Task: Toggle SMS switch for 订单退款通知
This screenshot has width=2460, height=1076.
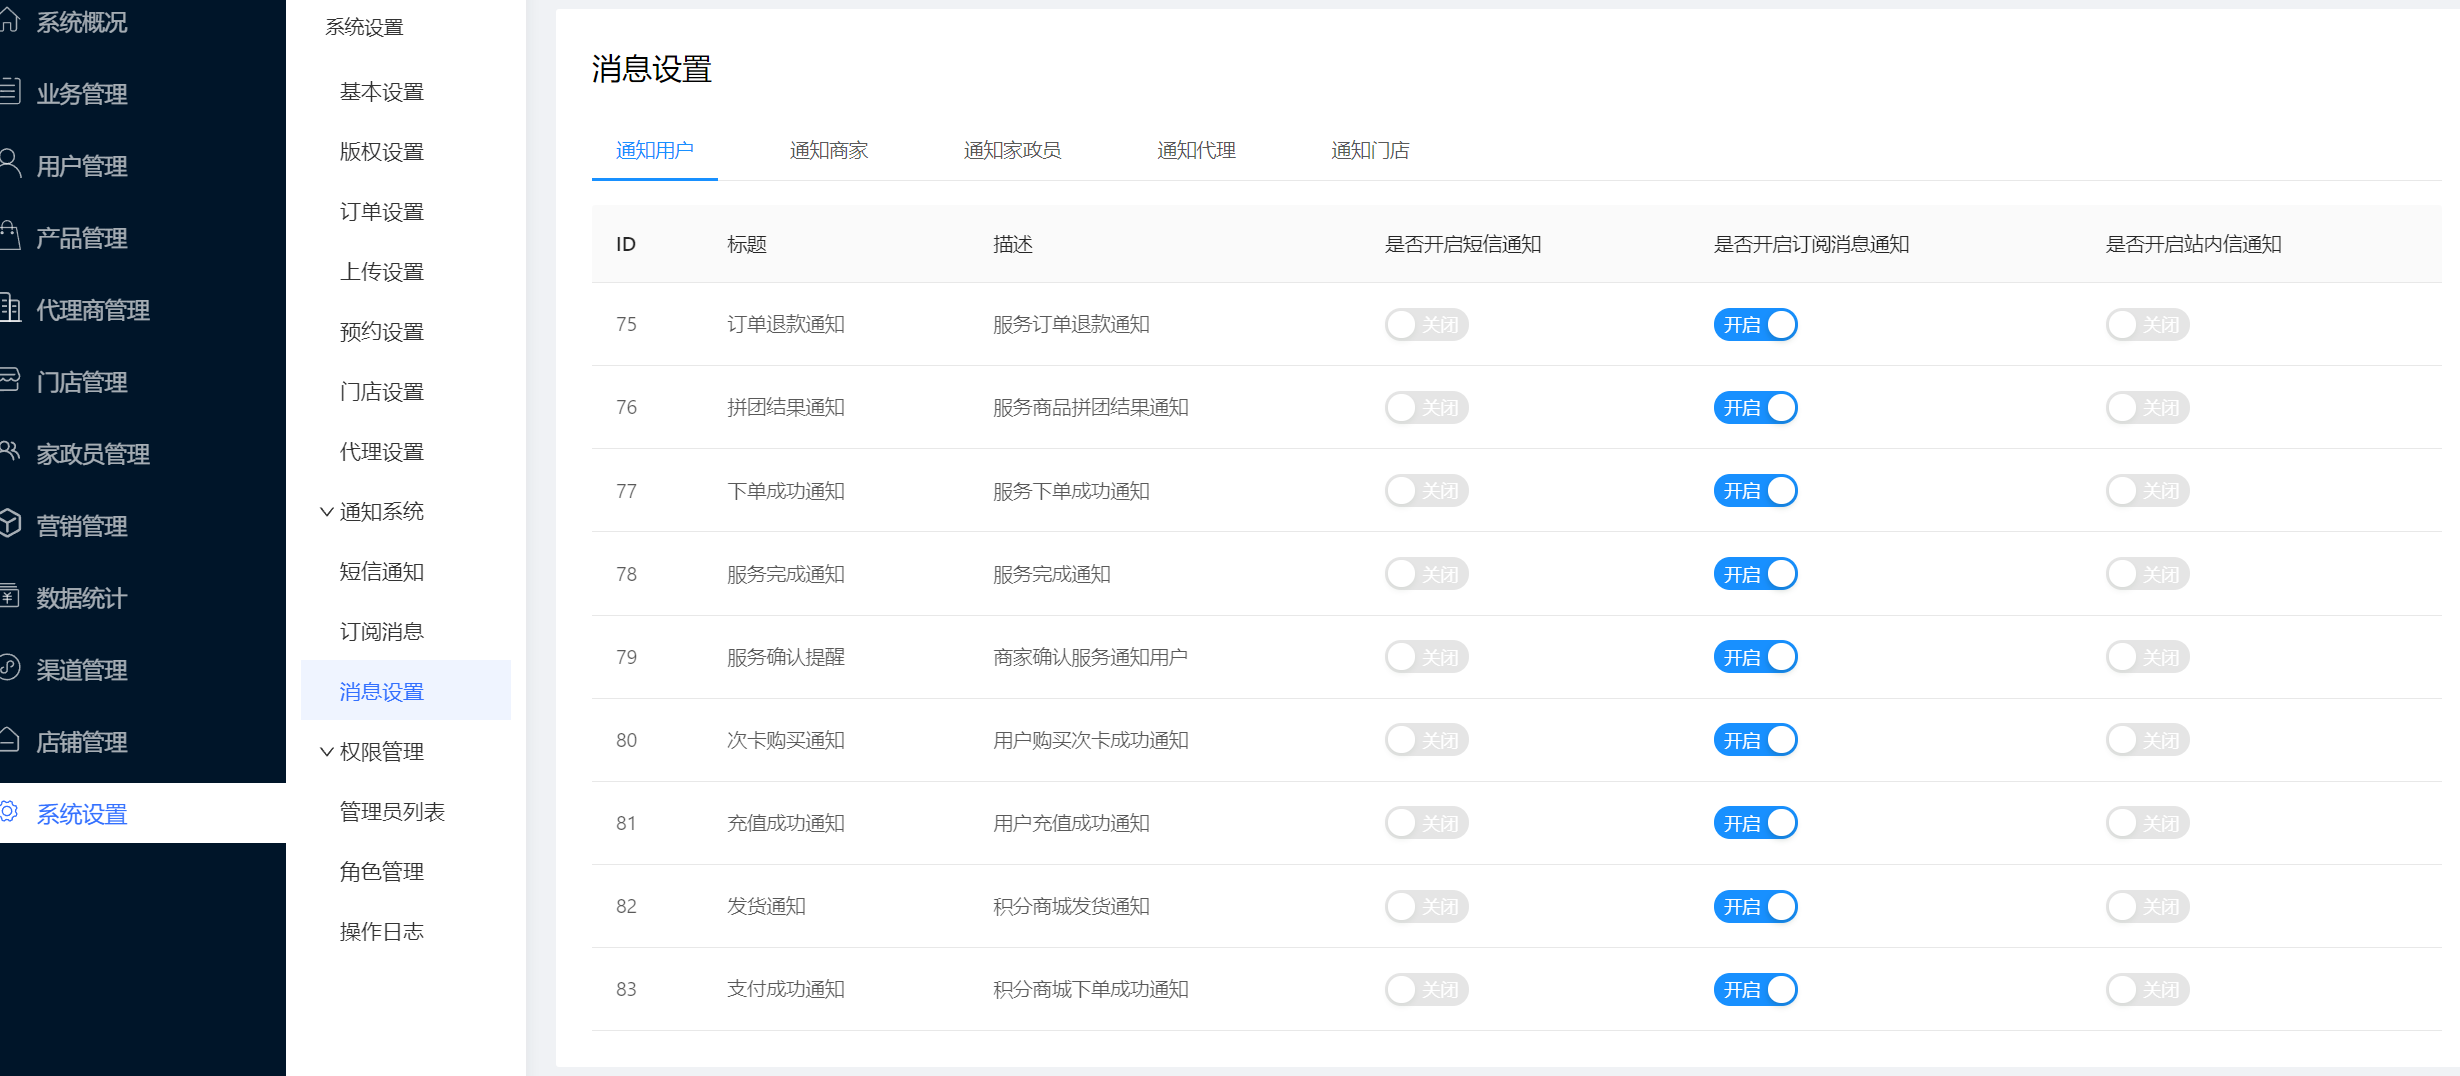Action: point(1426,325)
